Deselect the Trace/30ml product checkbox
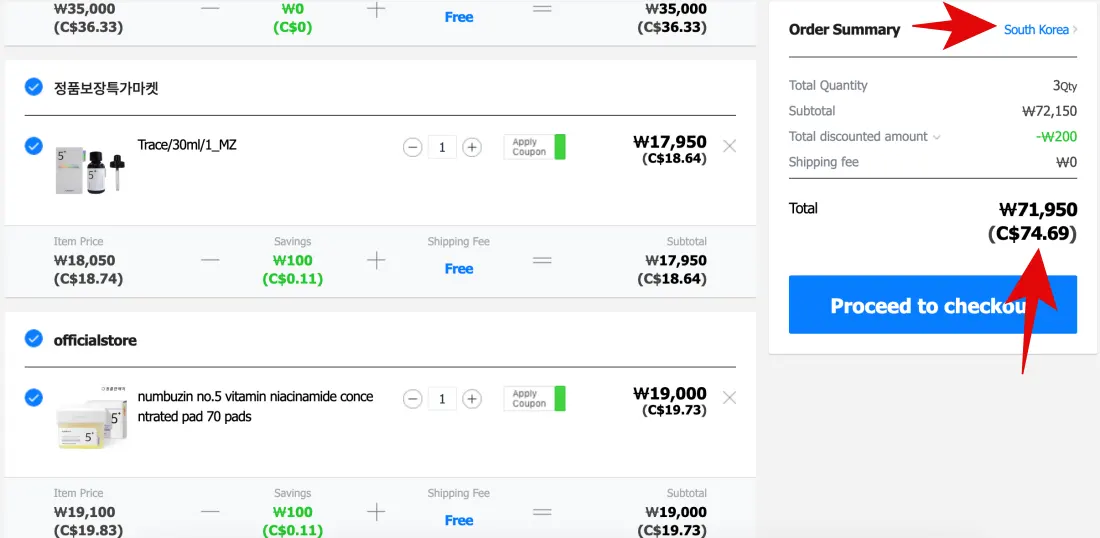 coord(34,146)
